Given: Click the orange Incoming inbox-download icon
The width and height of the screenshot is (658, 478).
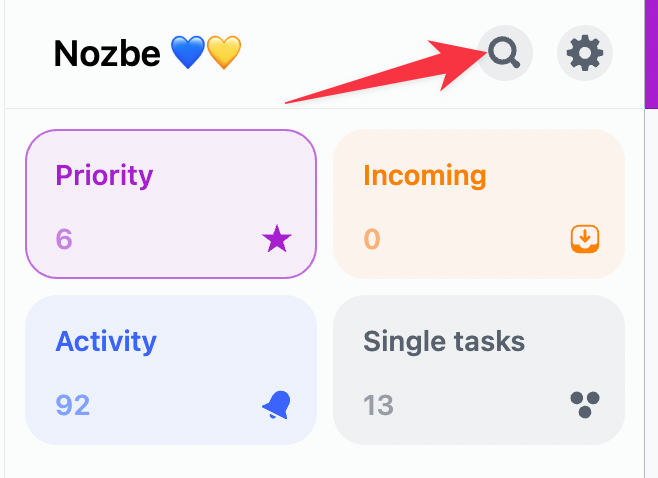Looking at the screenshot, I should coord(585,239).
